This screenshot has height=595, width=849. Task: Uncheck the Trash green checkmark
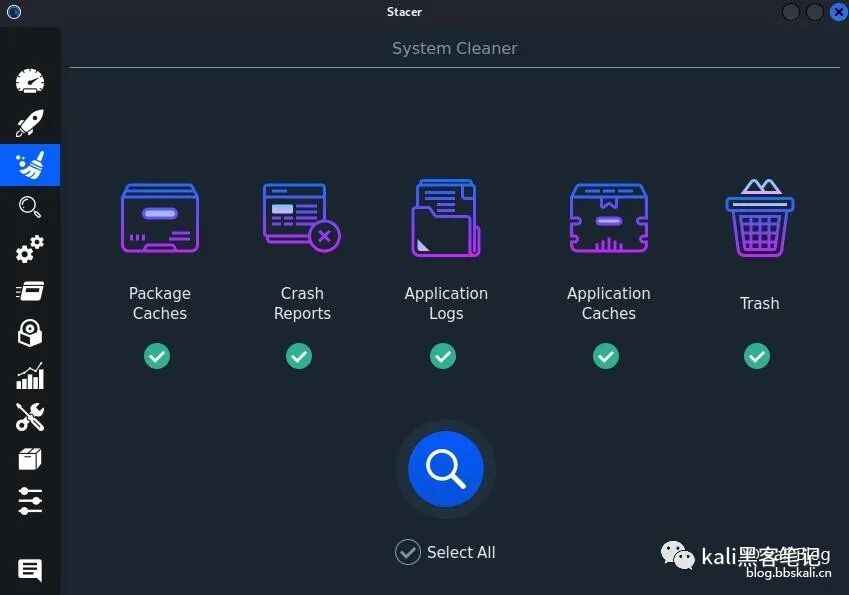(x=757, y=356)
